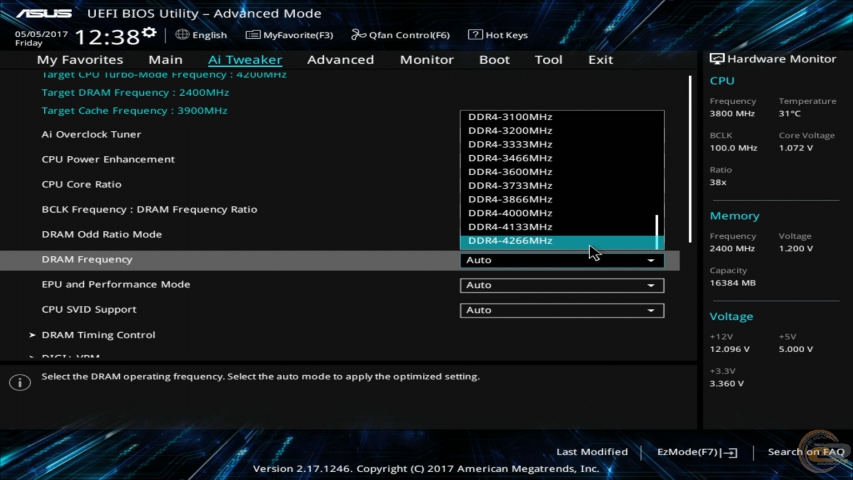
Task: Open DRAM Frequency Auto dropdown
Action: click(x=562, y=260)
